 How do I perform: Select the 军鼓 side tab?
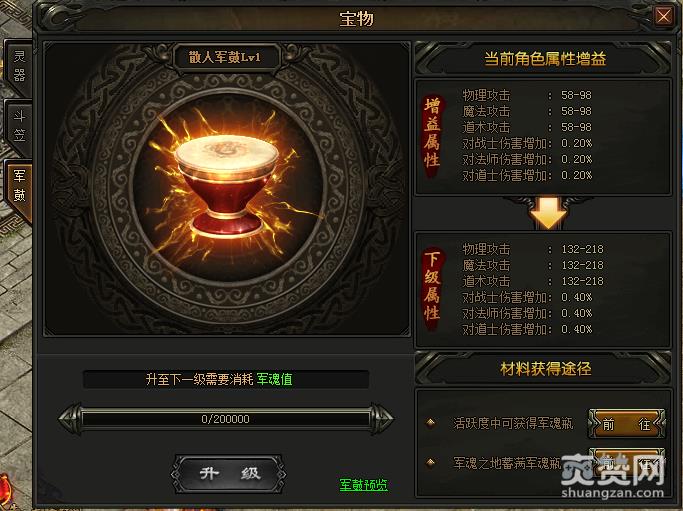coord(19,186)
